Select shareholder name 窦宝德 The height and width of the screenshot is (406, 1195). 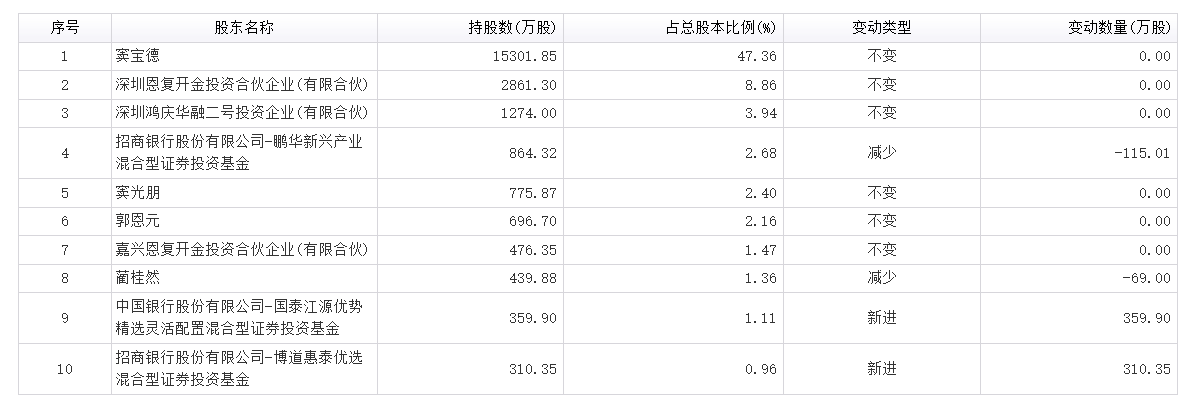click(x=137, y=57)
